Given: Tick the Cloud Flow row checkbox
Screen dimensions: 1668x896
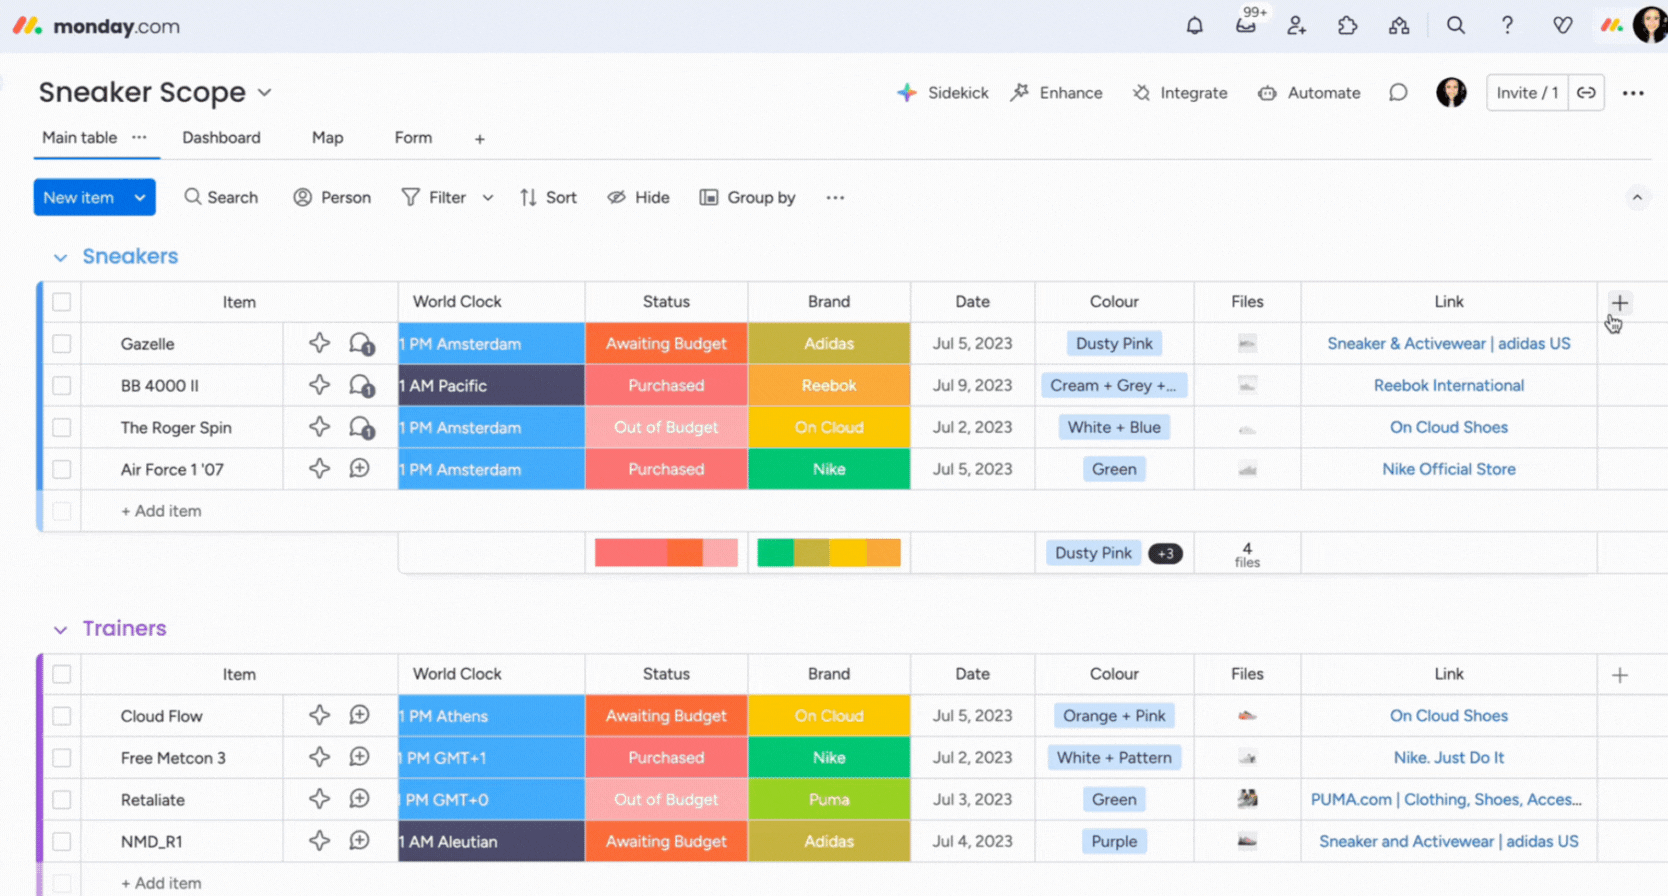Looking at the screenshot, I should pos(62,716).
